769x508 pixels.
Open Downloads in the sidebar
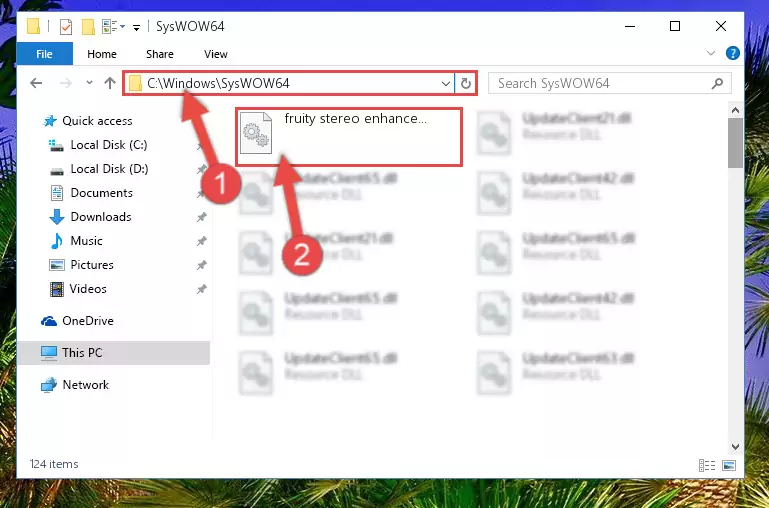(101, 217)
